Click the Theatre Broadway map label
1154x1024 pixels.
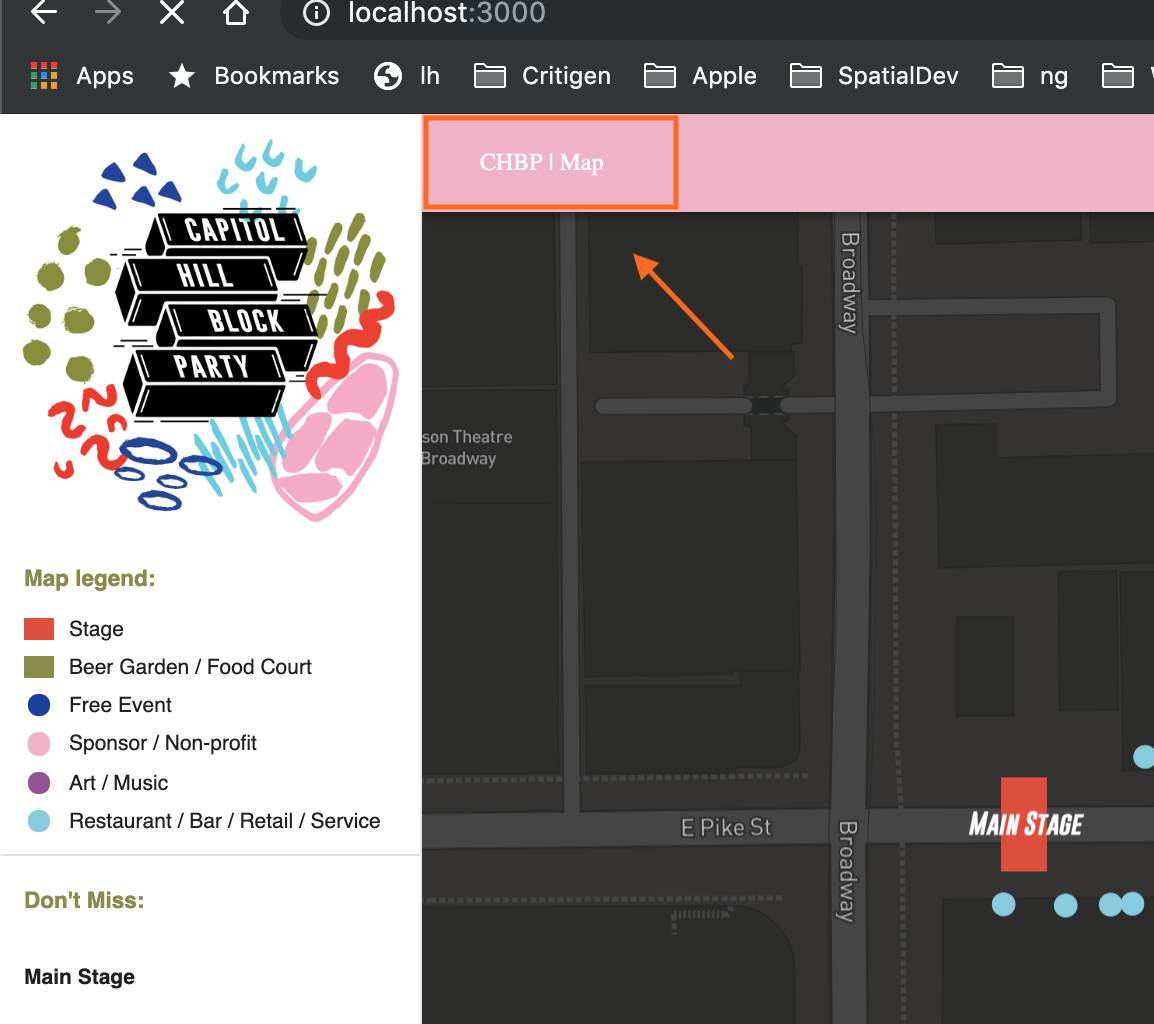point(467,448)
